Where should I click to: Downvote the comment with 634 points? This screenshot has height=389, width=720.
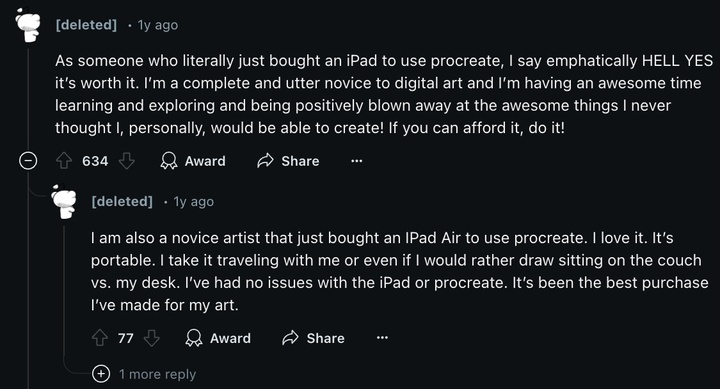click(126, 161)
